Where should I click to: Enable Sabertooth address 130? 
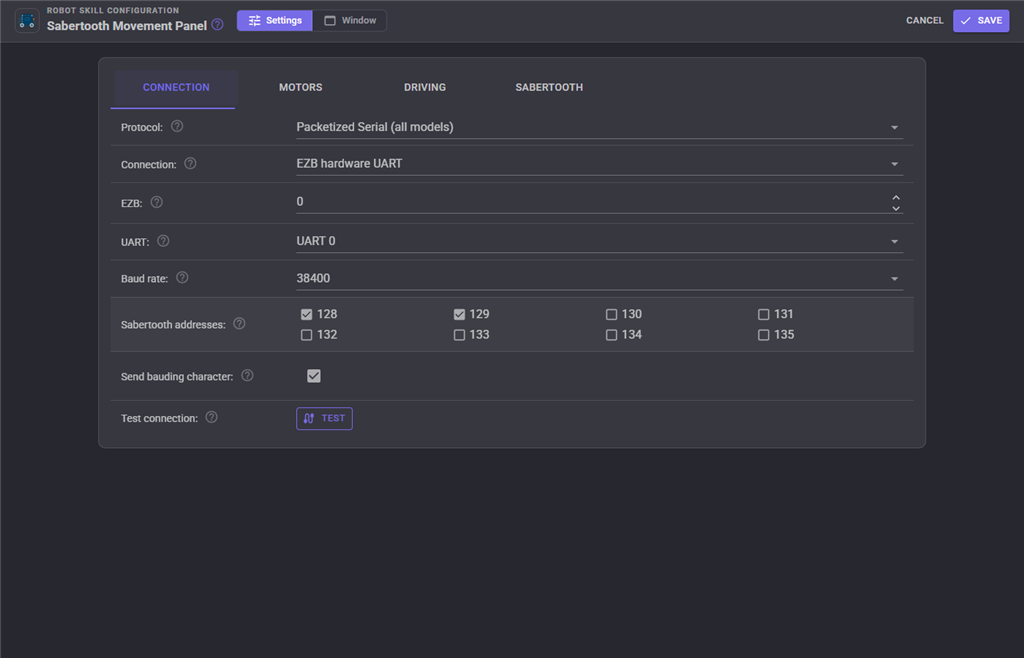611,315
